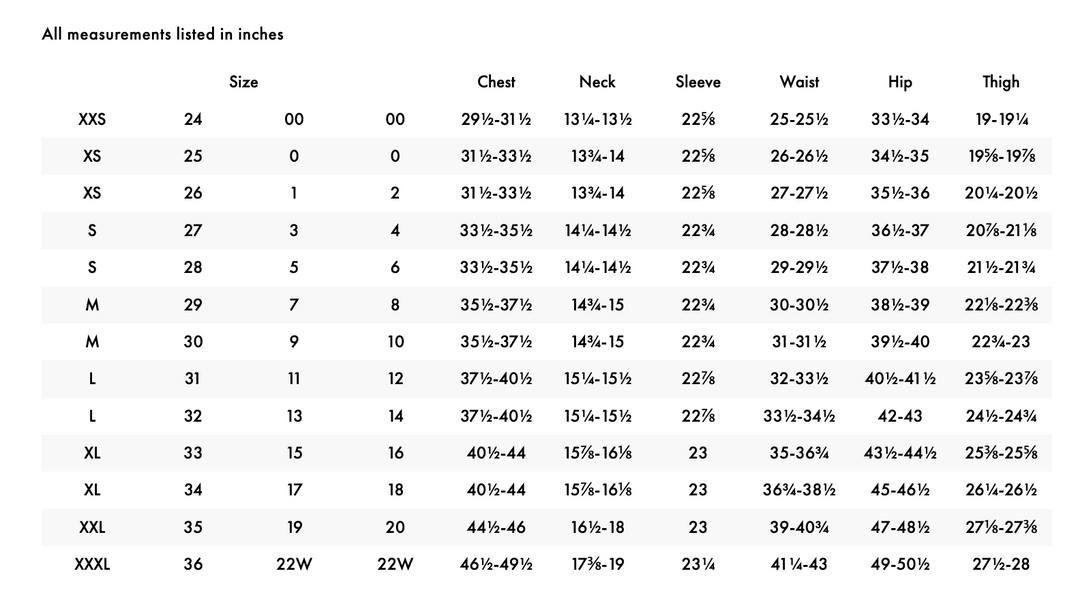Click sleeve value 23¼
The width and height of the screenshot is (1080, 610).
698,565
